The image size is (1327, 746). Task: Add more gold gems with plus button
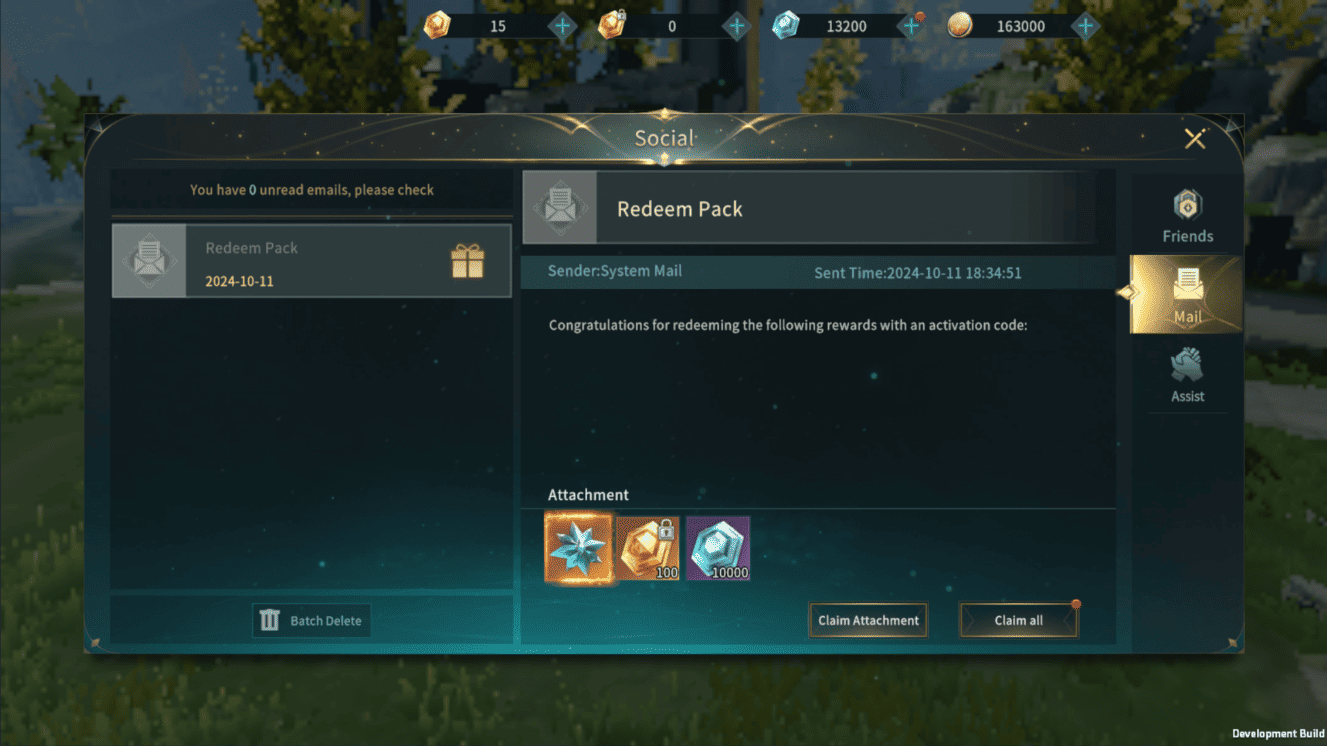[x=563, y=26]
